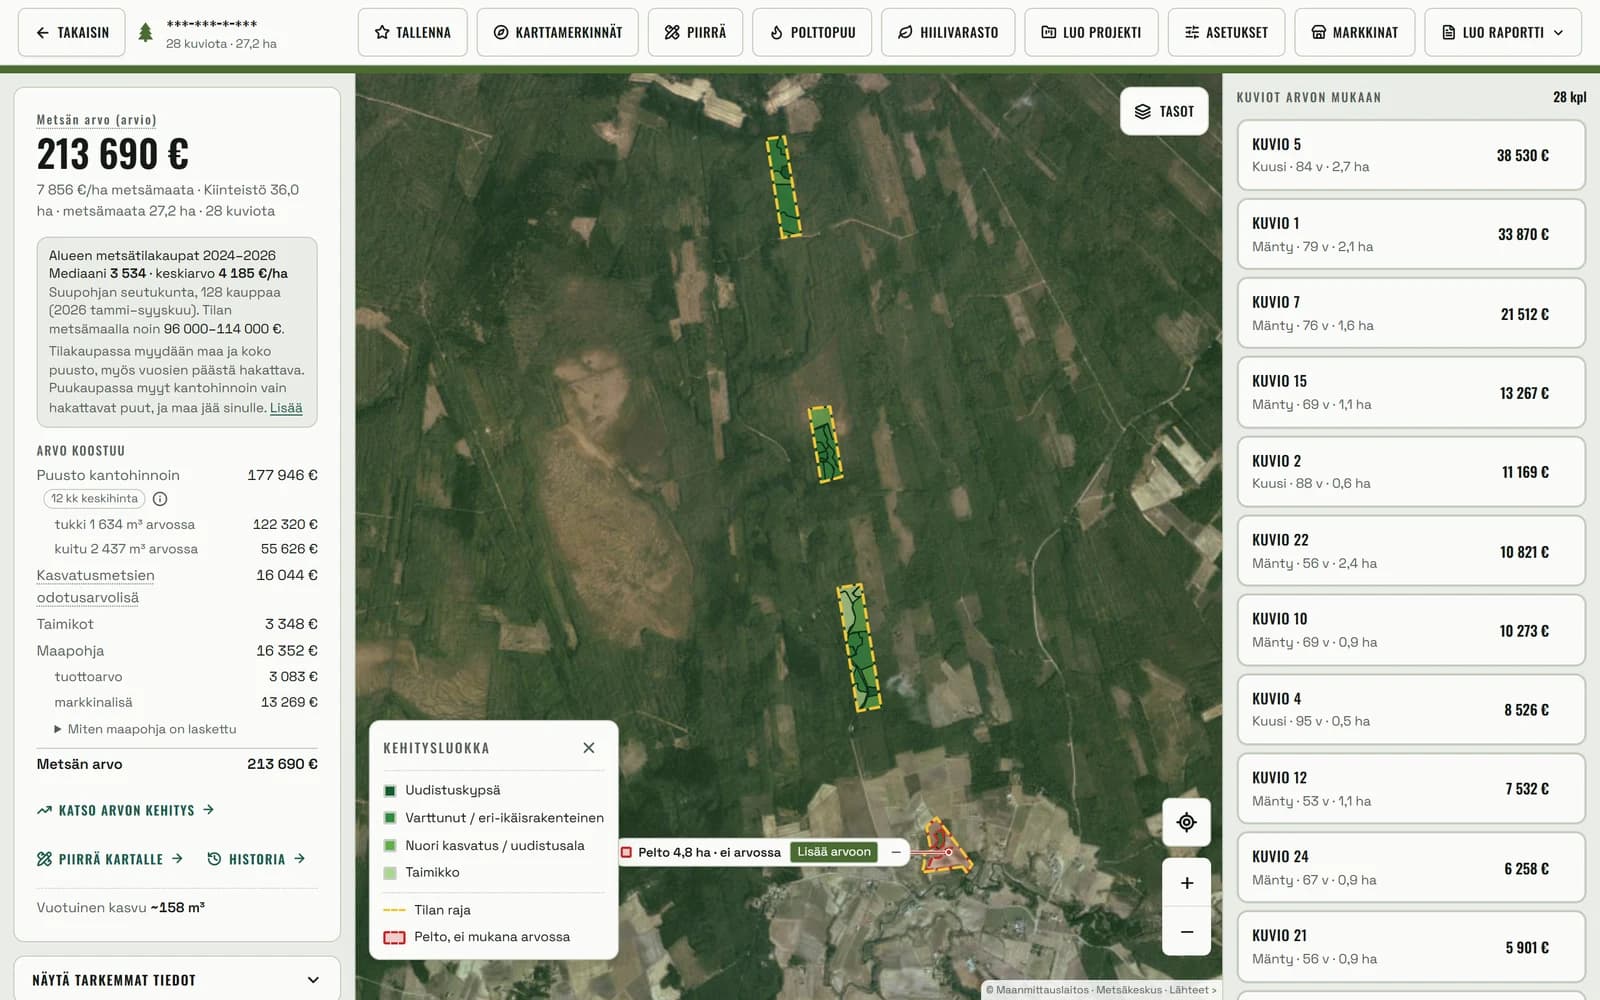Click the info icon beside 12 kk keskihinta
The height and width of the screenshot is (1000, 1600).
160,499
